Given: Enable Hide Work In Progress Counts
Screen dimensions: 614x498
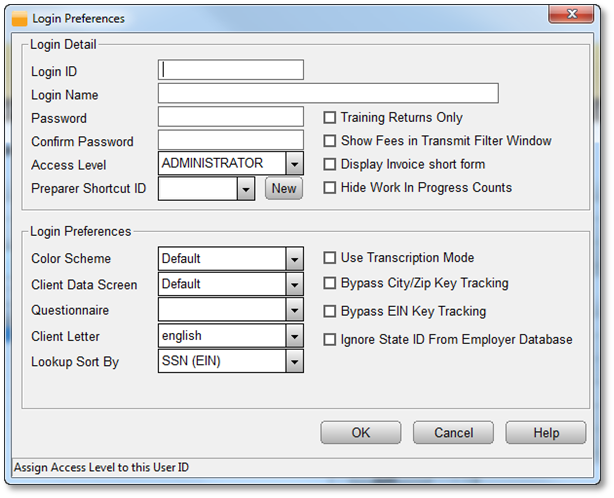Looking at the screenshot, I should (x=330, y=187).
